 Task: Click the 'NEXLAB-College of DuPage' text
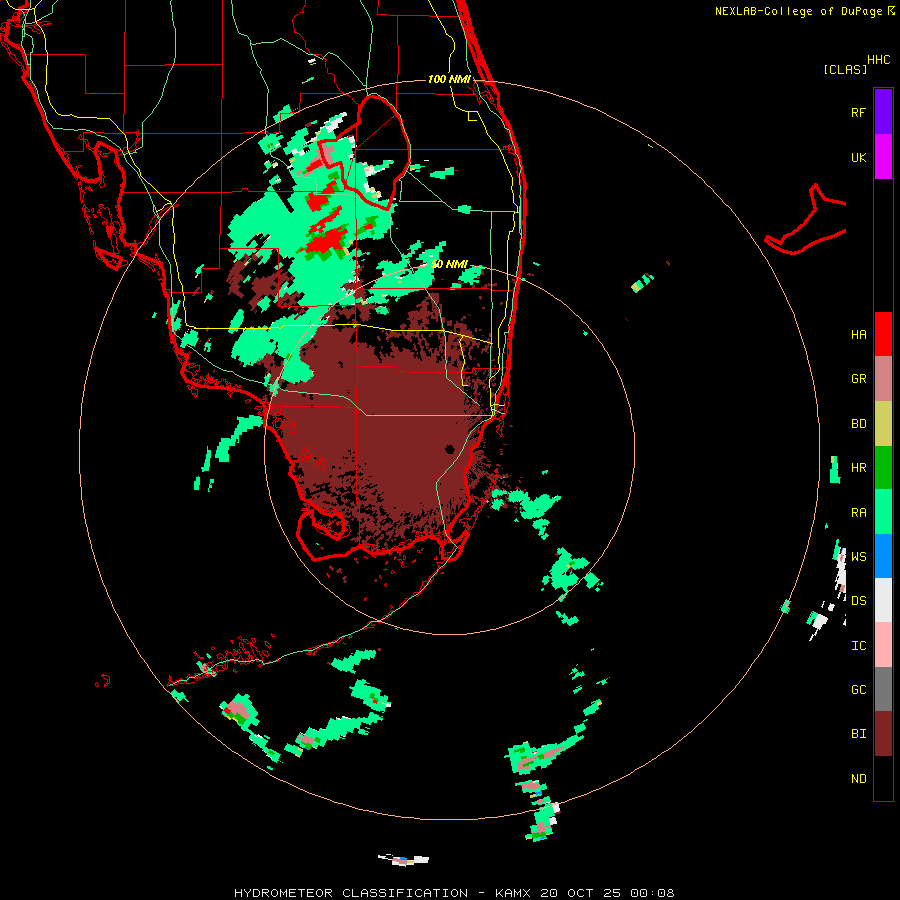coord(798,11)
